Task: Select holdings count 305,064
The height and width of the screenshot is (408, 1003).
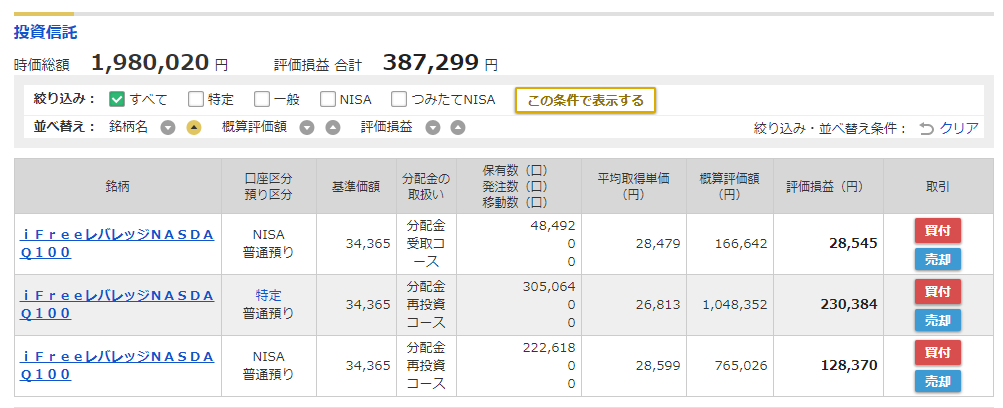Action: click(549, 286)
